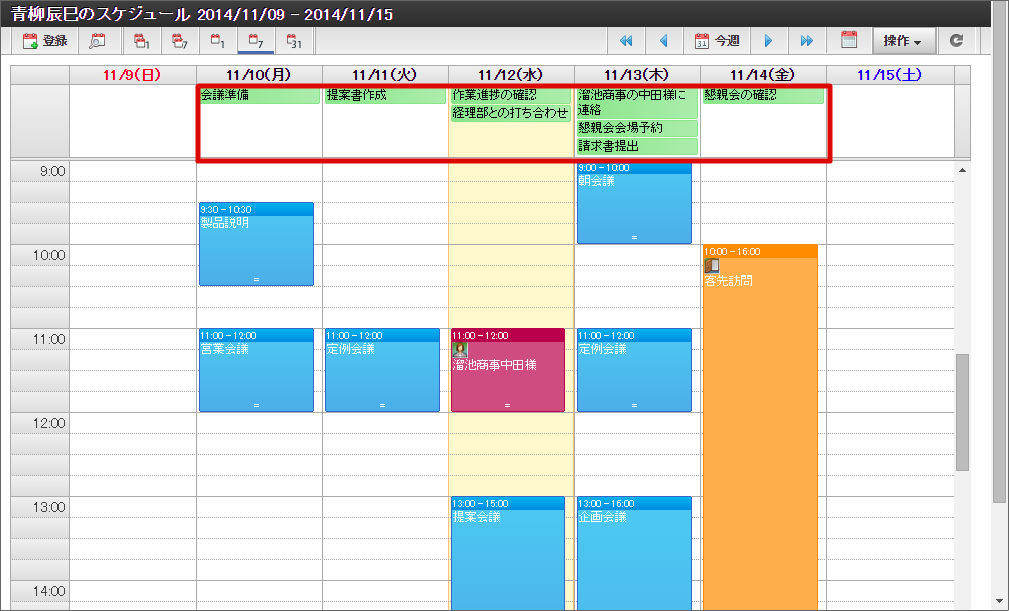Click the 登録 register schedule button

point(45,41)
